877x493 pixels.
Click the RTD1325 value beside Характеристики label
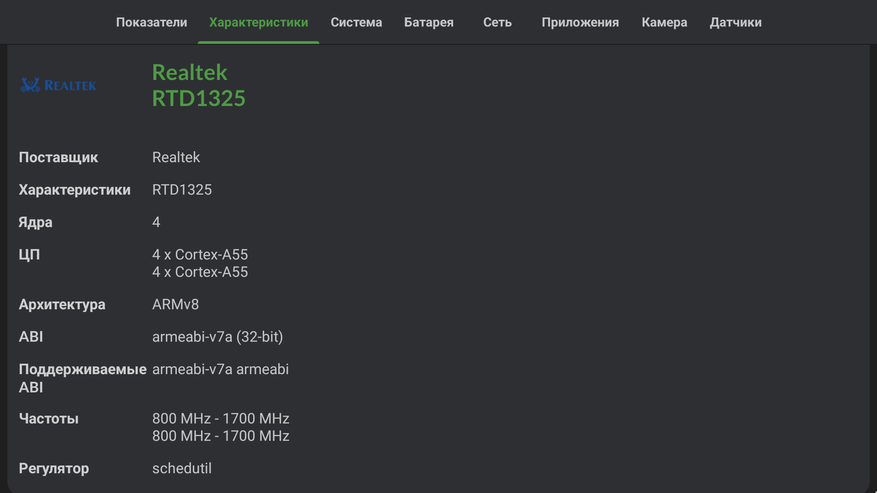coord(182,189)
